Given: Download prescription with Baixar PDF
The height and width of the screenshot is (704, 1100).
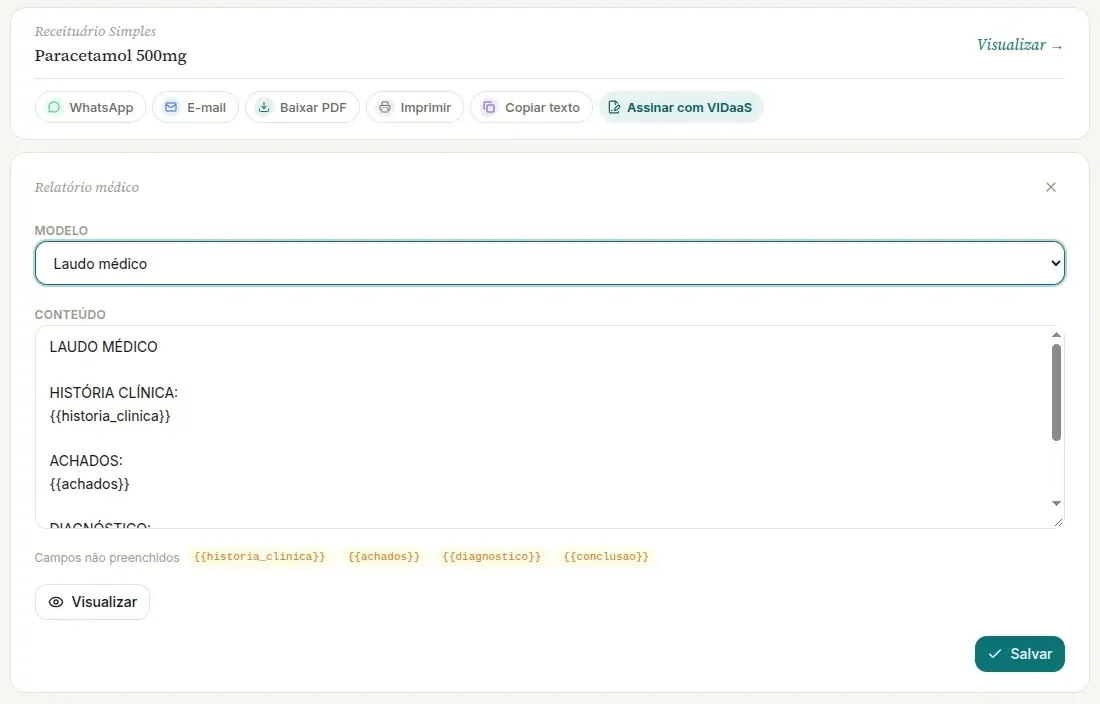Looking at the screenshot, I should 302,107.
